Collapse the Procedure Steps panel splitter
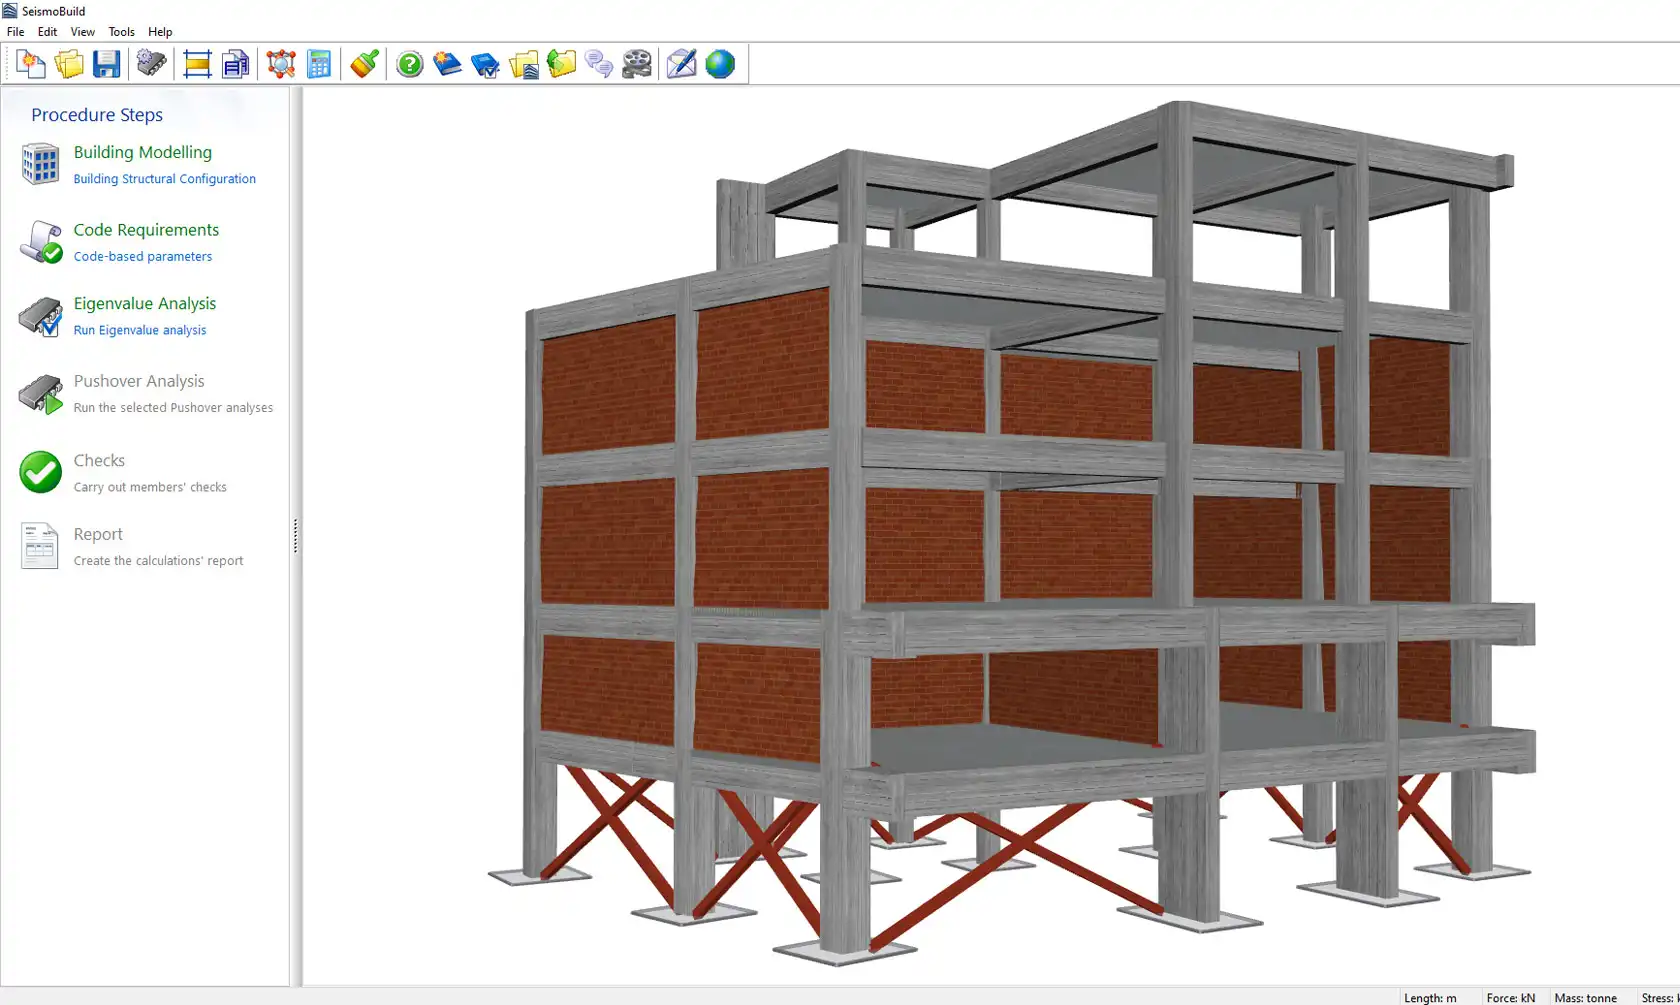Image resolution: width=1680 pixels, height=1005 pixels. point(295,537)
